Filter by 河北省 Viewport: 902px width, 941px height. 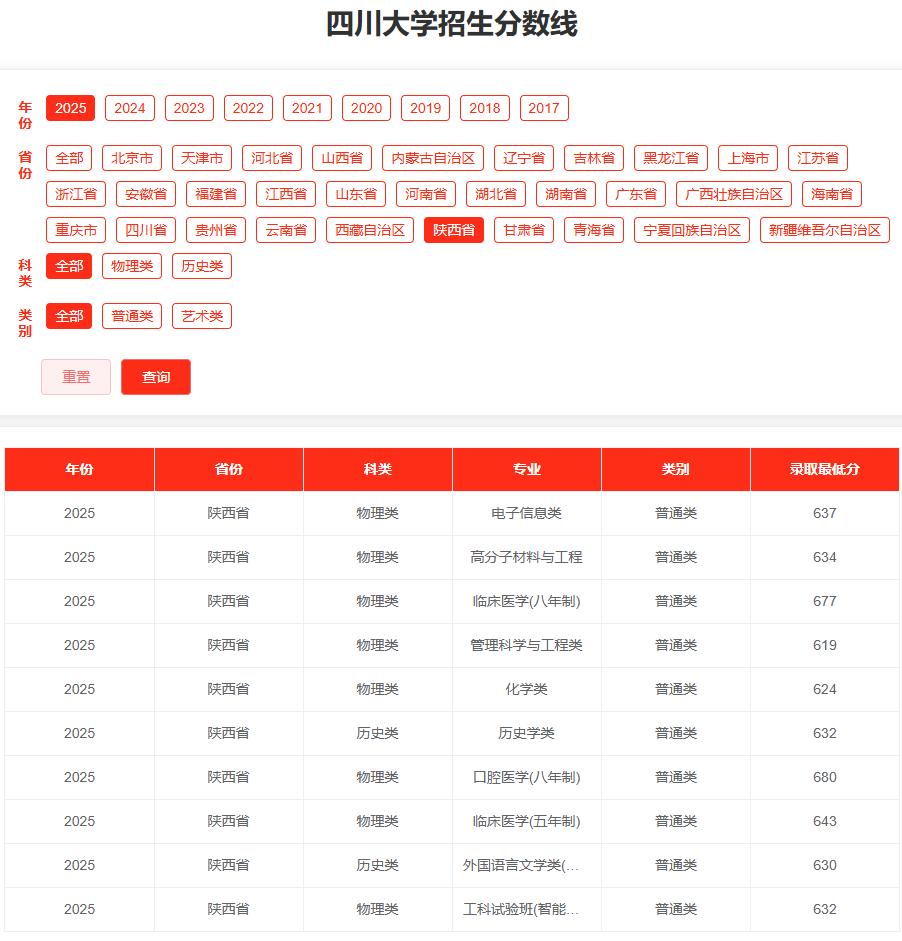coord(272,158)
